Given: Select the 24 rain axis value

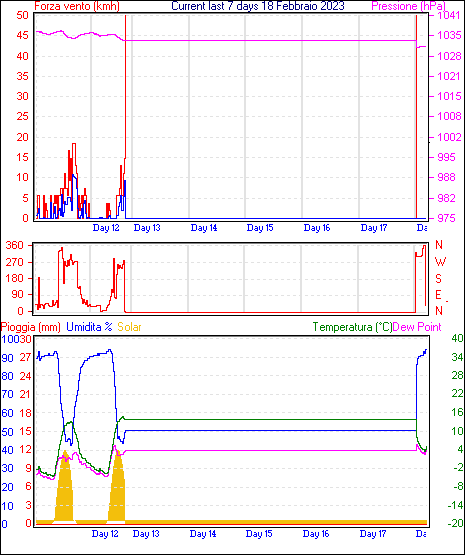Looking at the screenshot, I should [x=25, y=376].
